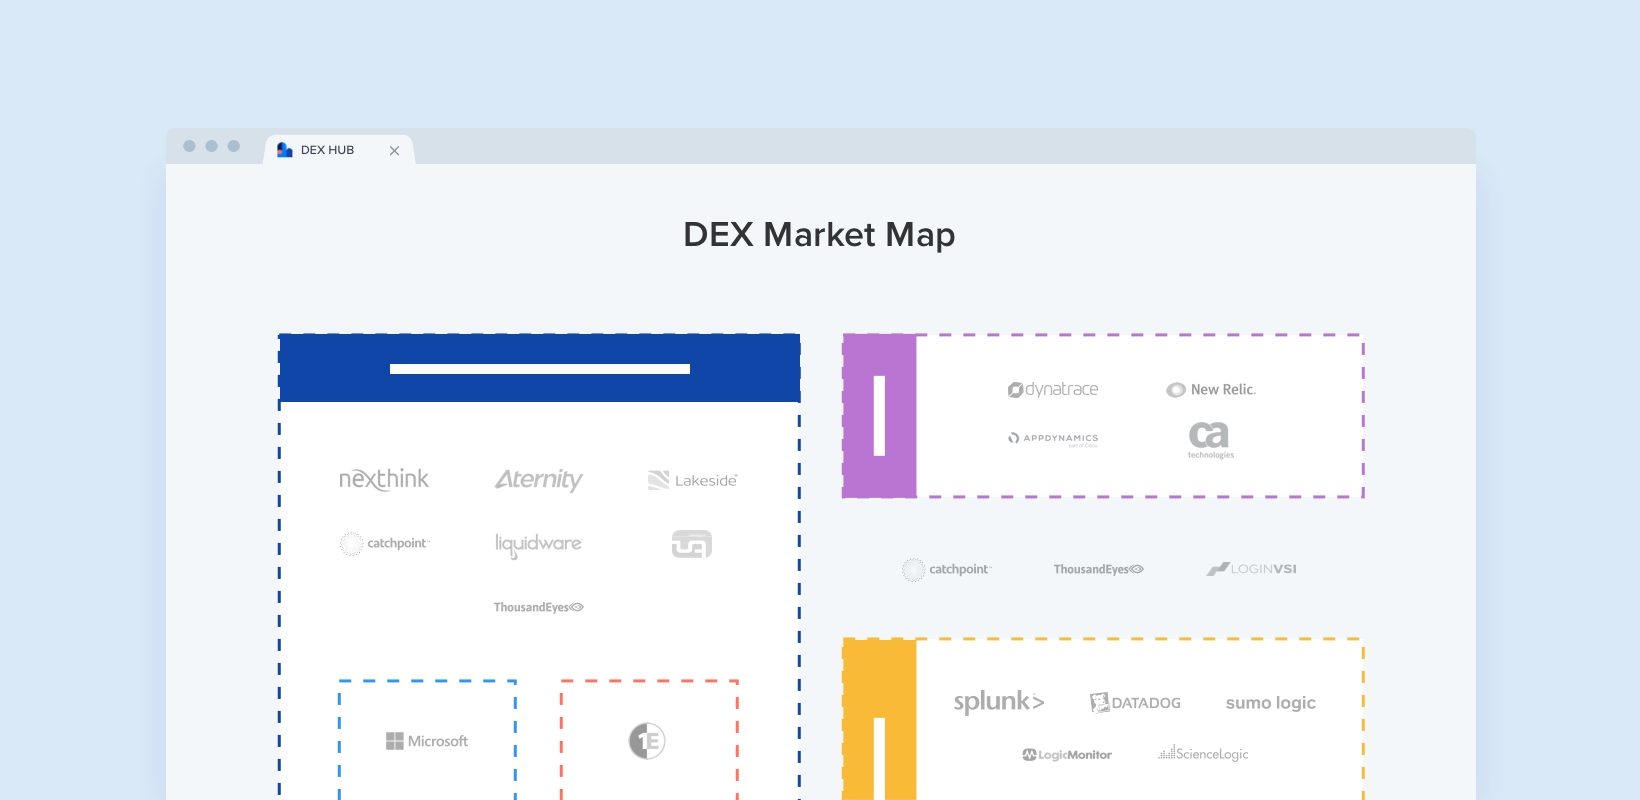Click ThousandEyes logo in blue box
The width and height of the screenshot is (1640, 800).
pyautogui.click(x=538, y=607)
